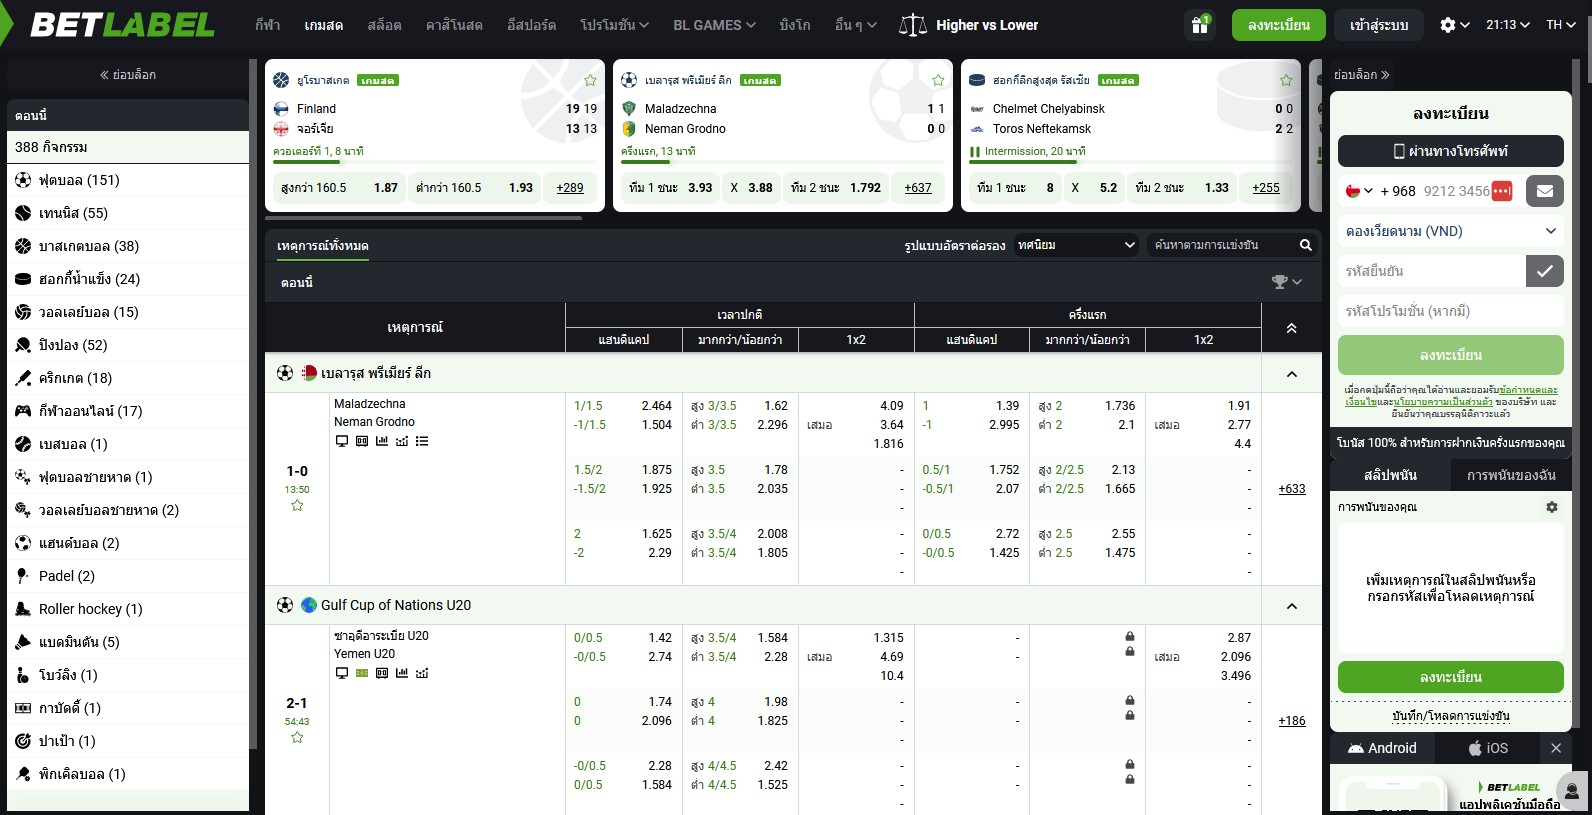Select แบดมินตัน (5) in sidebar
This screenshot has height=815, width=1592.
click(128, 642)
